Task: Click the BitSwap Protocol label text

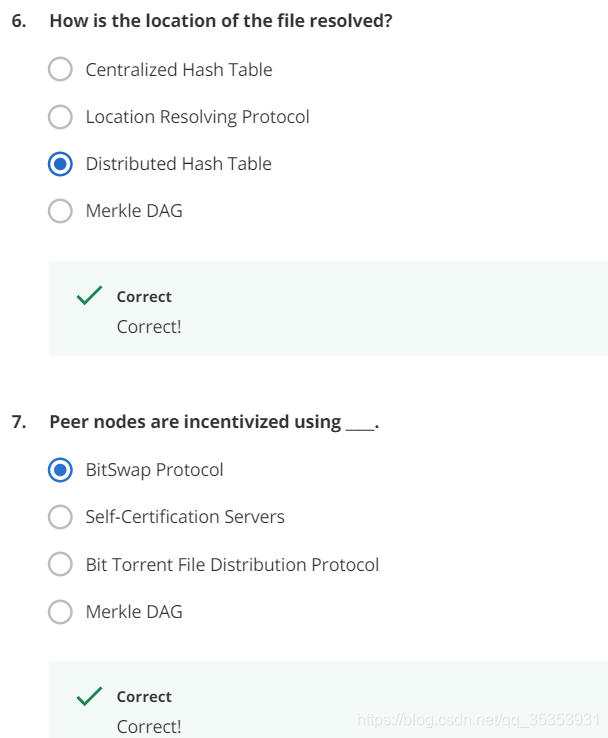Action: 154,470
